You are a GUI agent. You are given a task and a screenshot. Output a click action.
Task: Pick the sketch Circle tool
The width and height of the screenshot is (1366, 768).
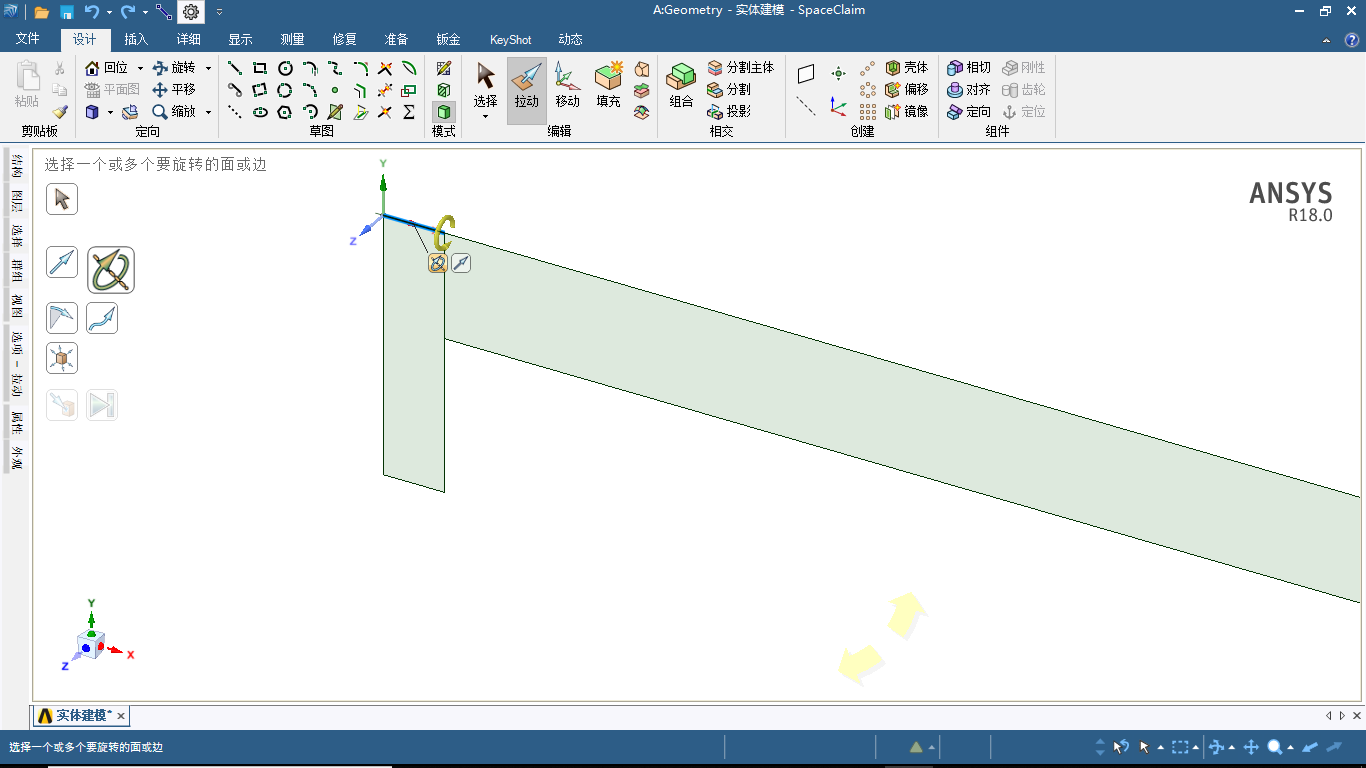click(285, 68)
